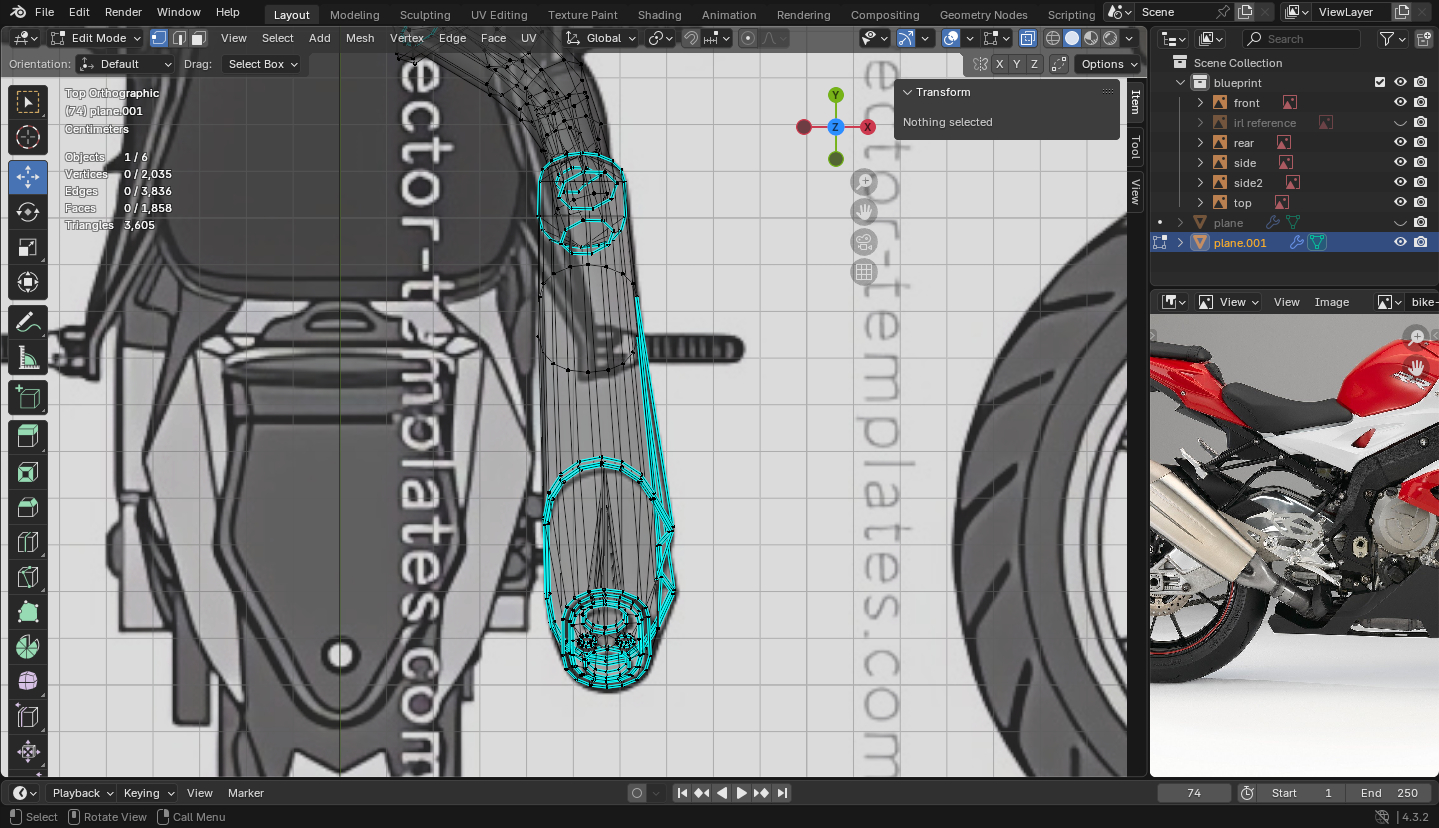Toggle the blueprint collection exclude checkbox

(x=1380, y=83)
